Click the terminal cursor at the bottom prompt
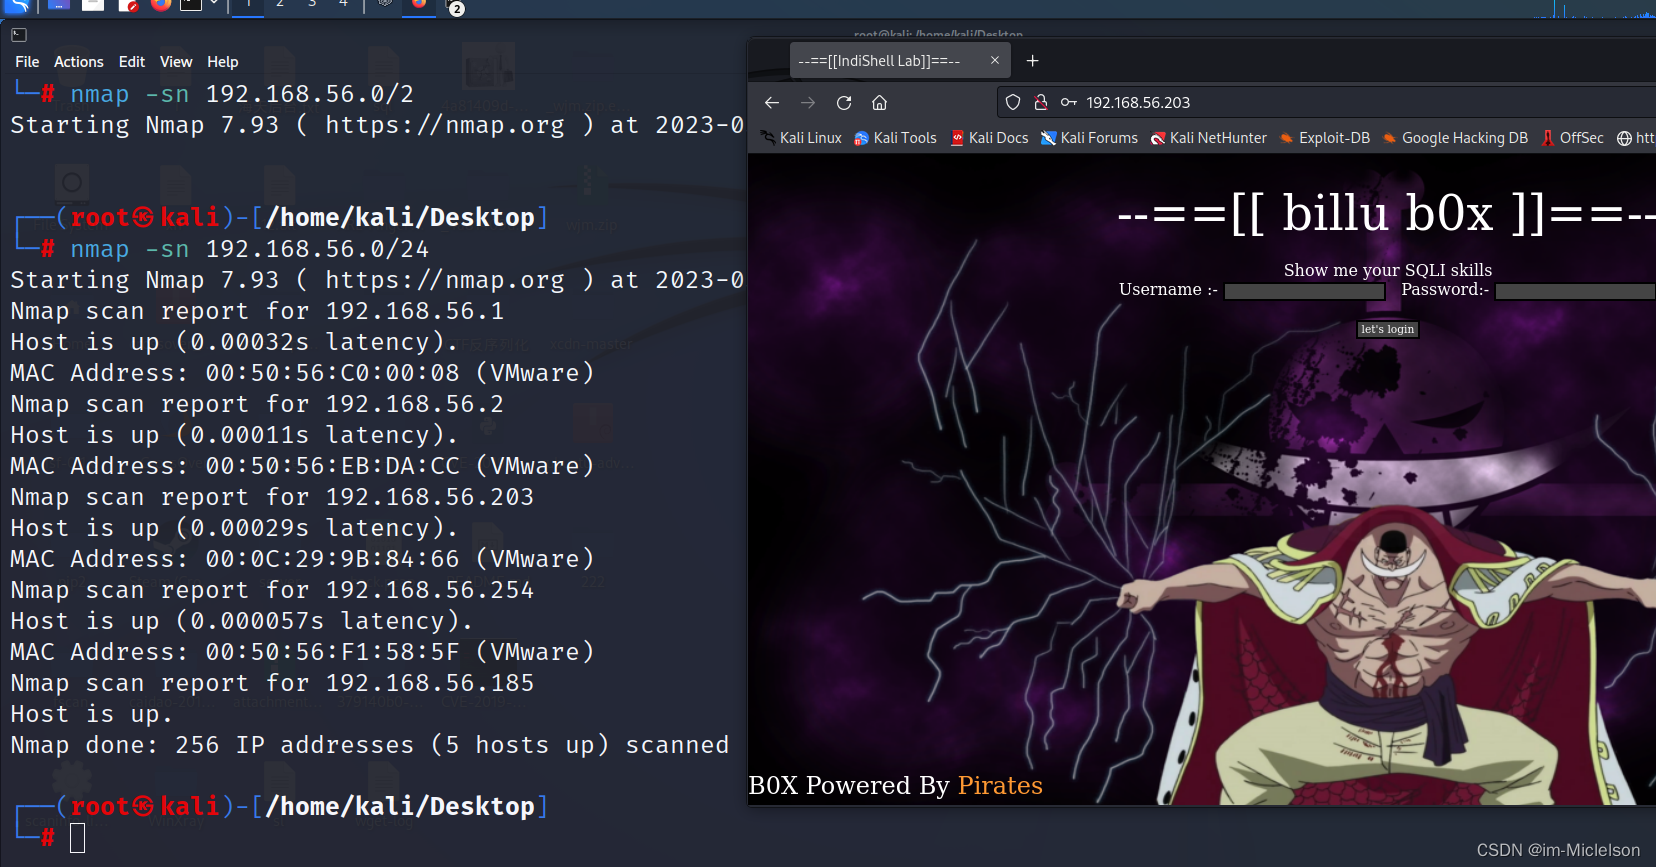The height and width of the screenshot is (867, 1656). (78, 838)
